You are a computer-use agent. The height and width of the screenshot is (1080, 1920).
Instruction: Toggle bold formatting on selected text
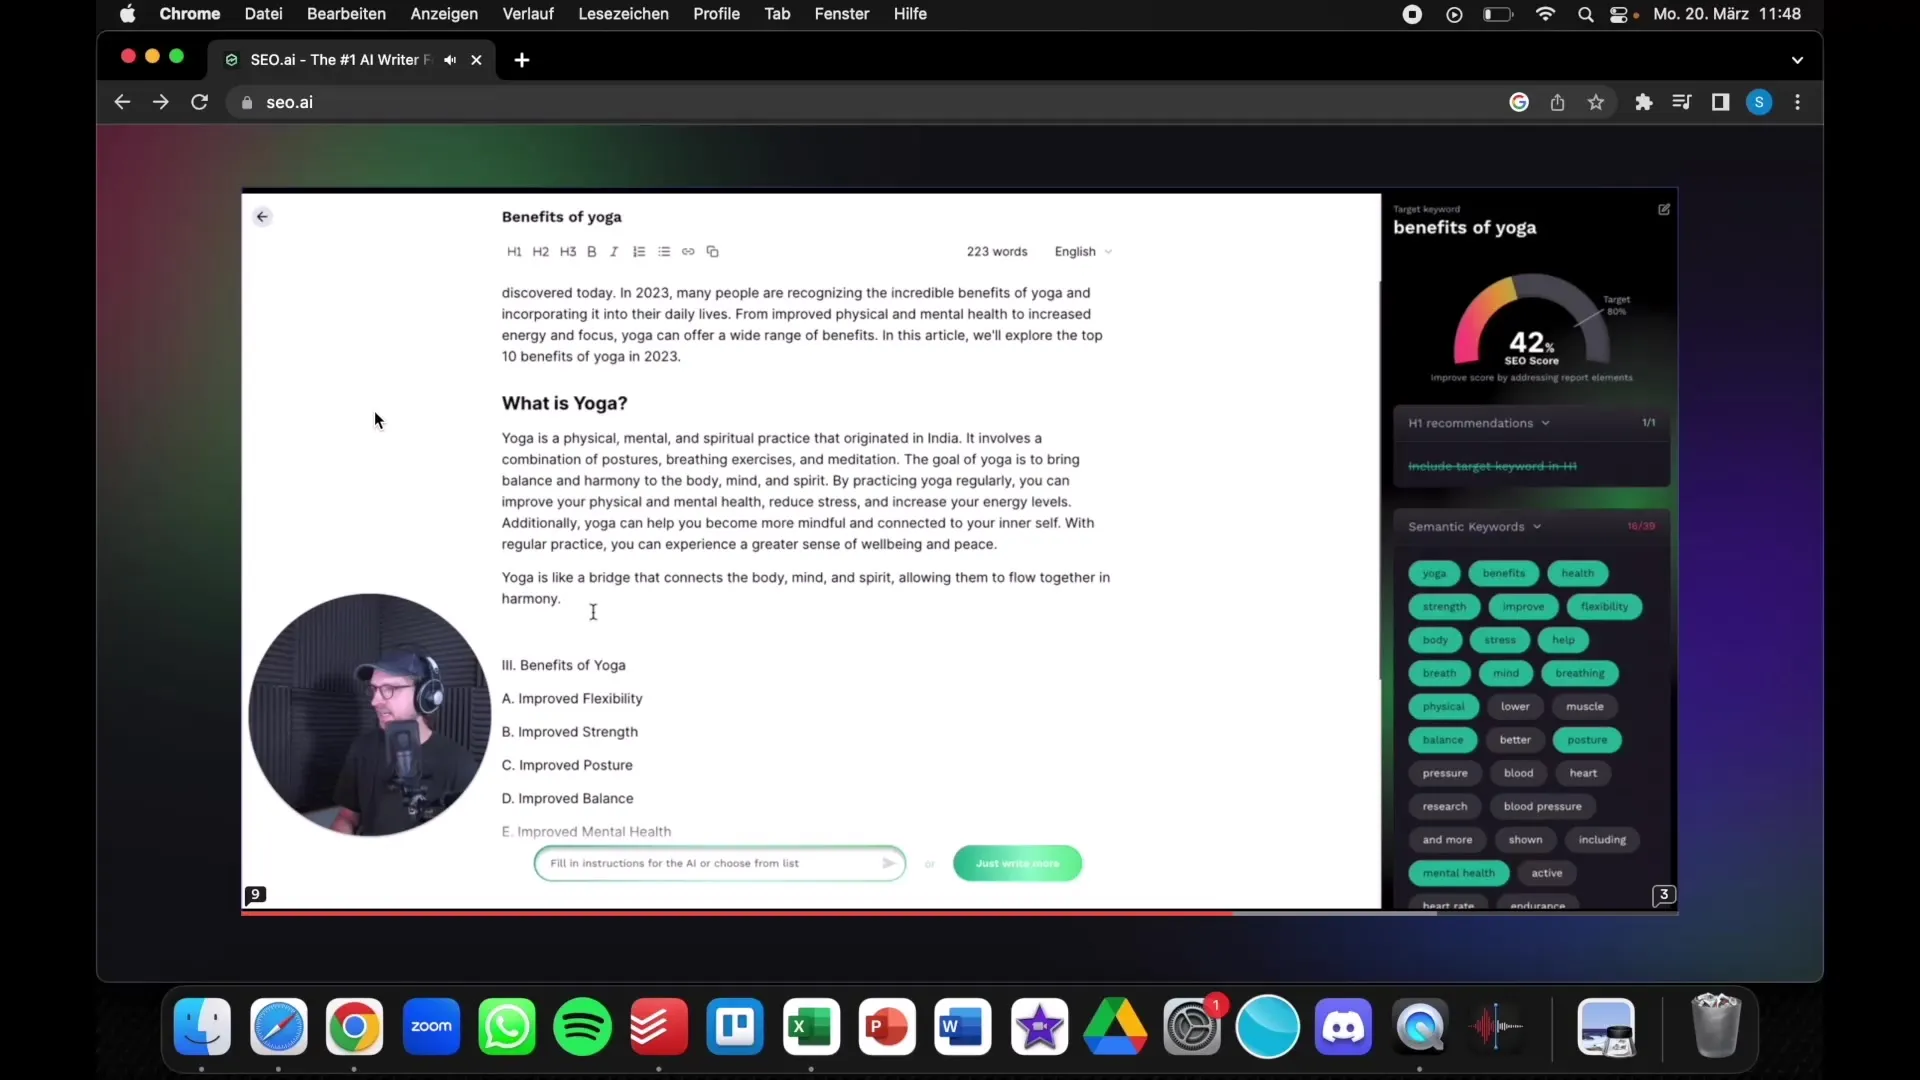(x=591, y=251)
